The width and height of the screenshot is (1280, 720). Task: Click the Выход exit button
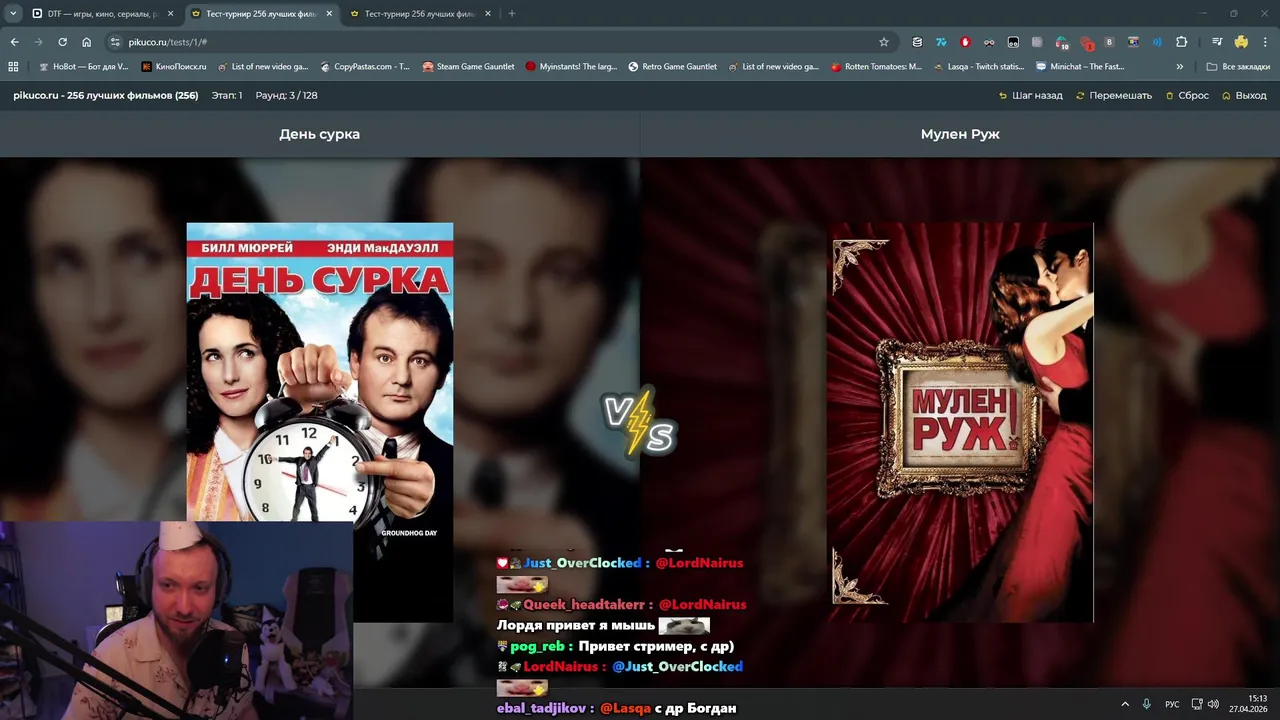coord(1244,95)
